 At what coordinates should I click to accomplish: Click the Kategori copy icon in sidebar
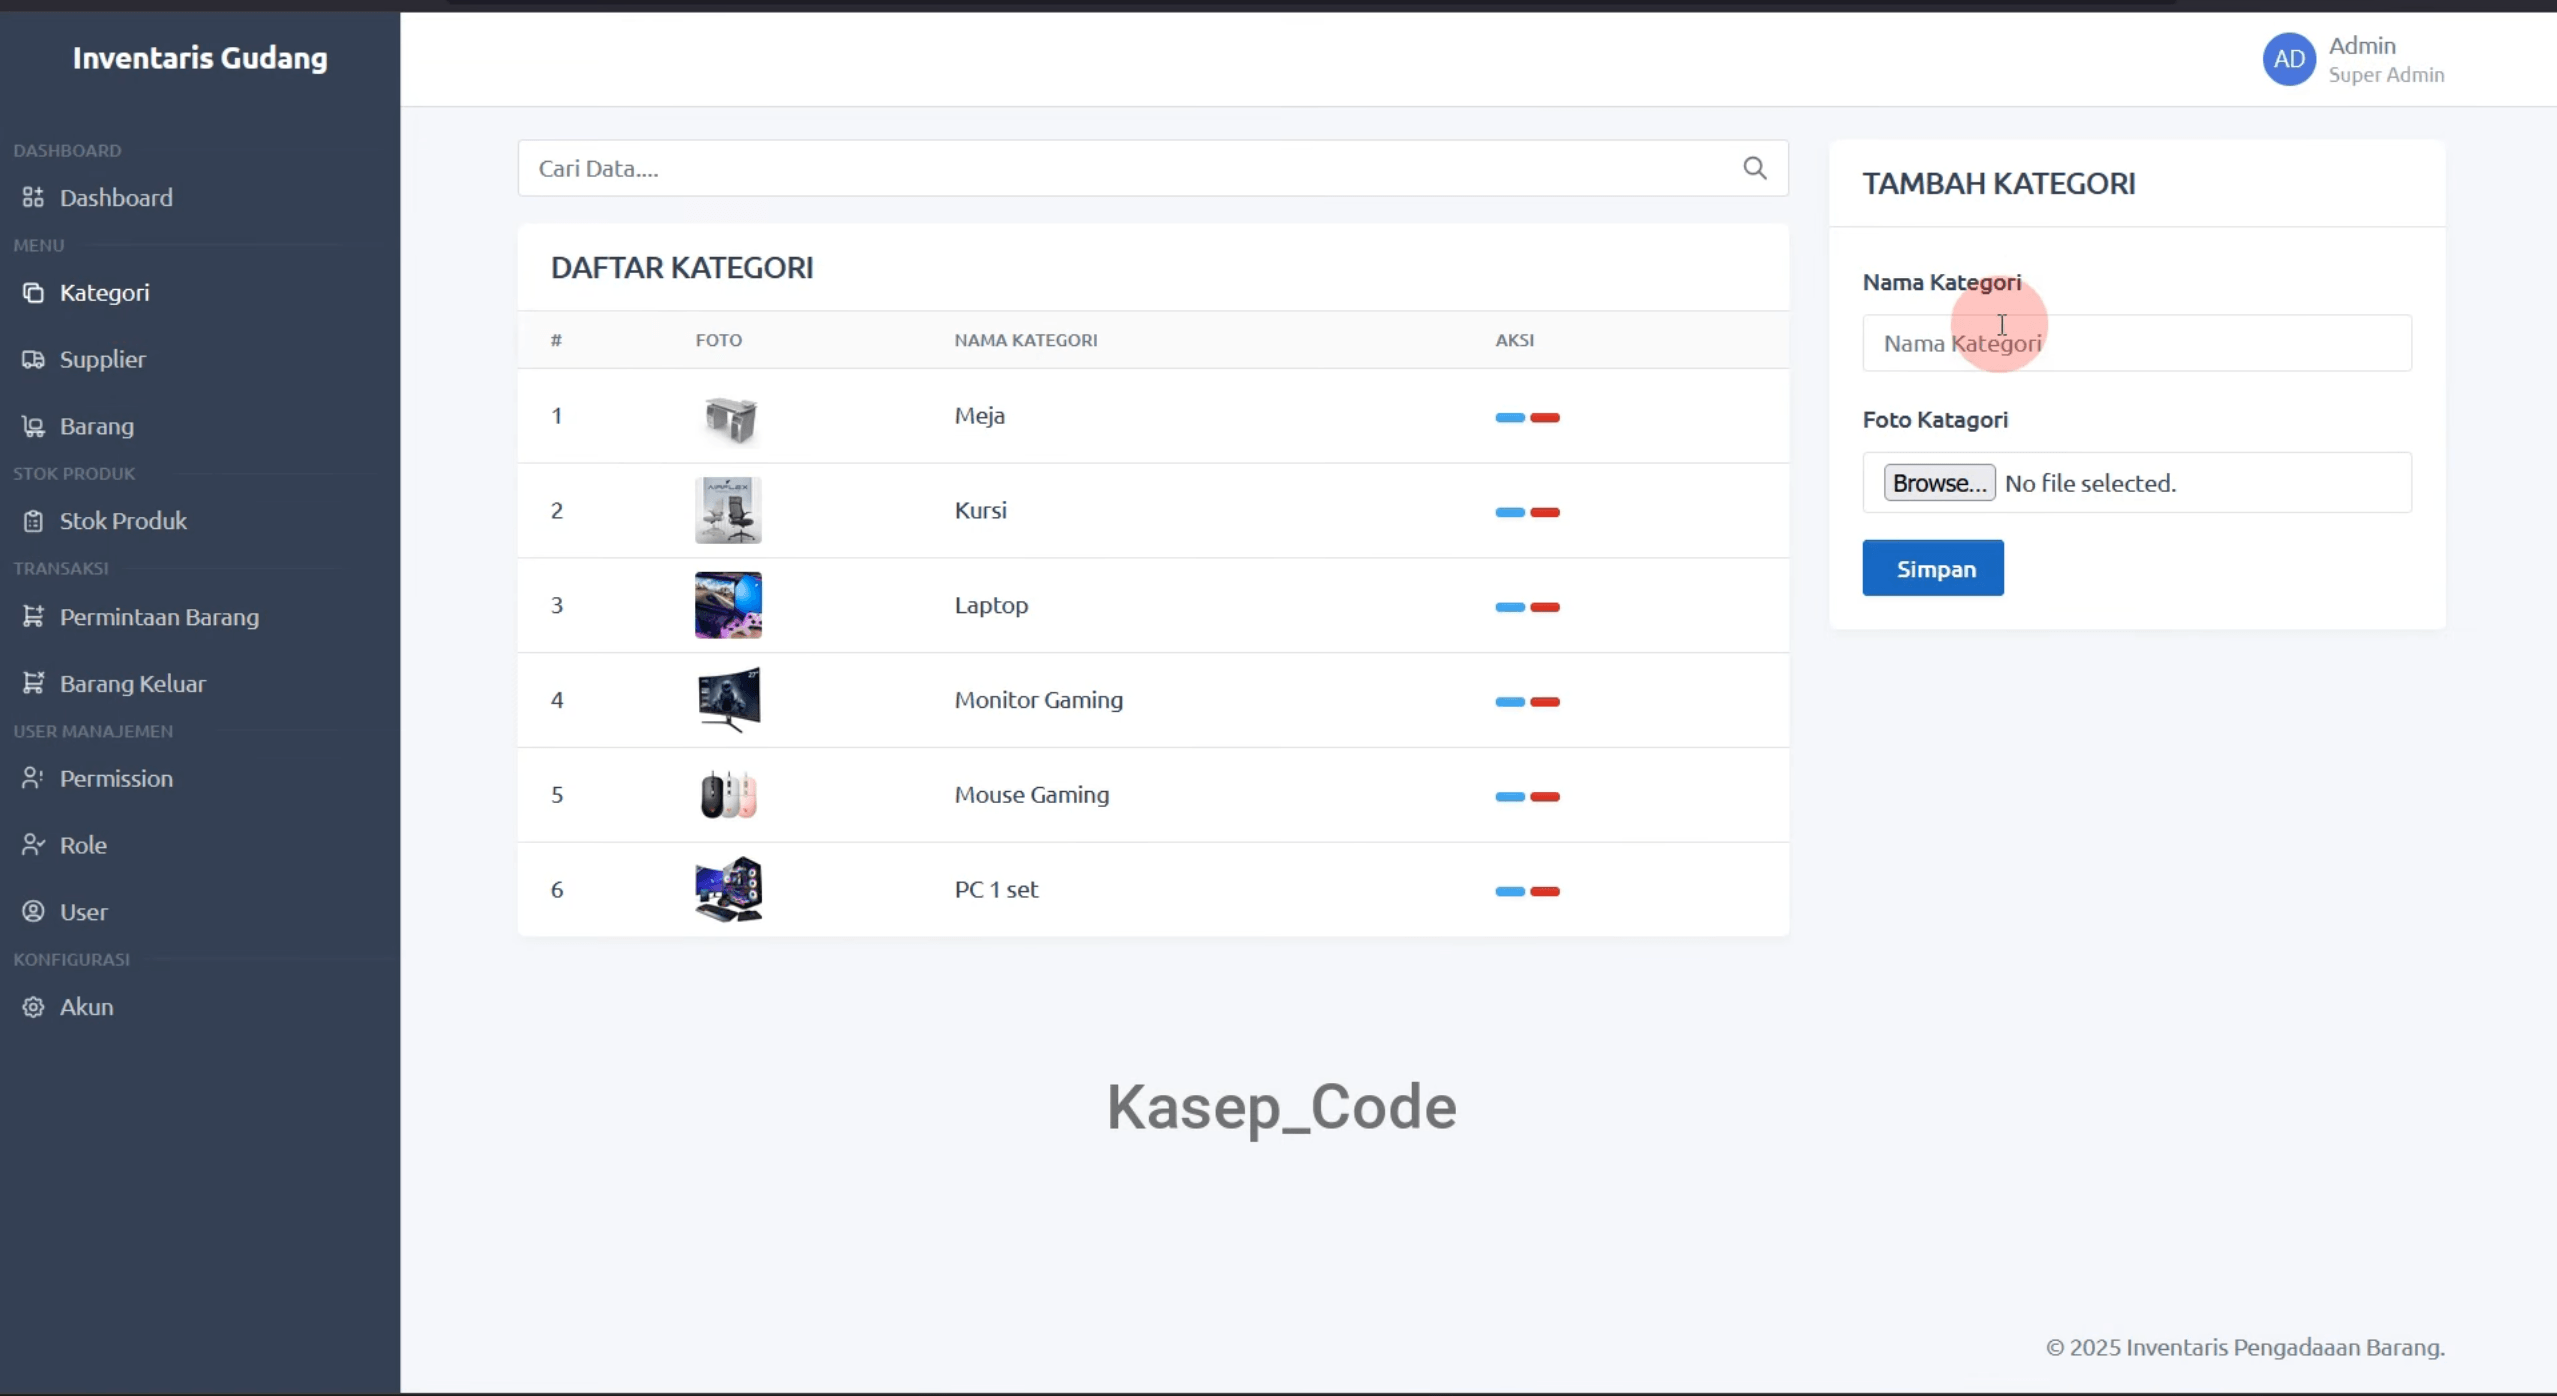[x=33, y=292]
